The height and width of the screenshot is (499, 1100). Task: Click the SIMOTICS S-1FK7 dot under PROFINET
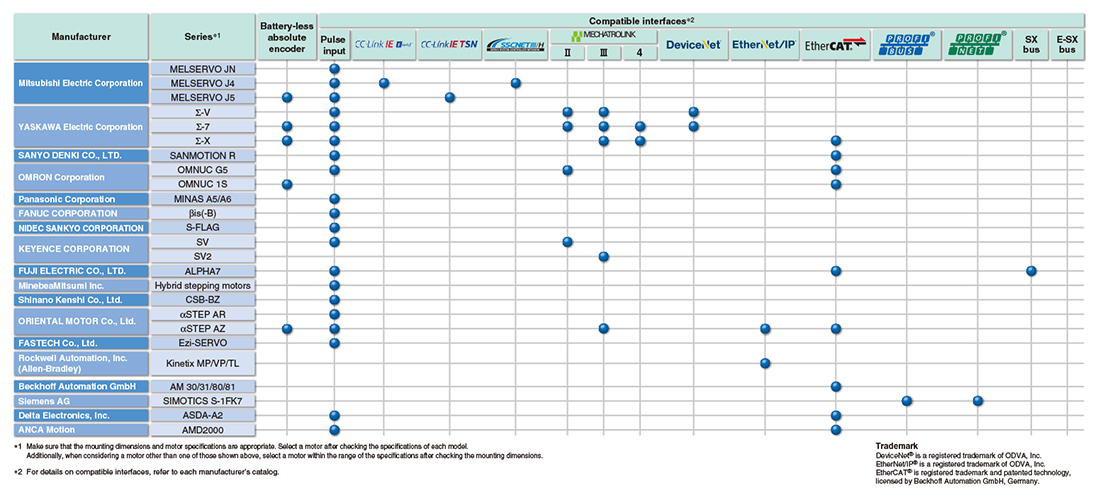(978, 401)
